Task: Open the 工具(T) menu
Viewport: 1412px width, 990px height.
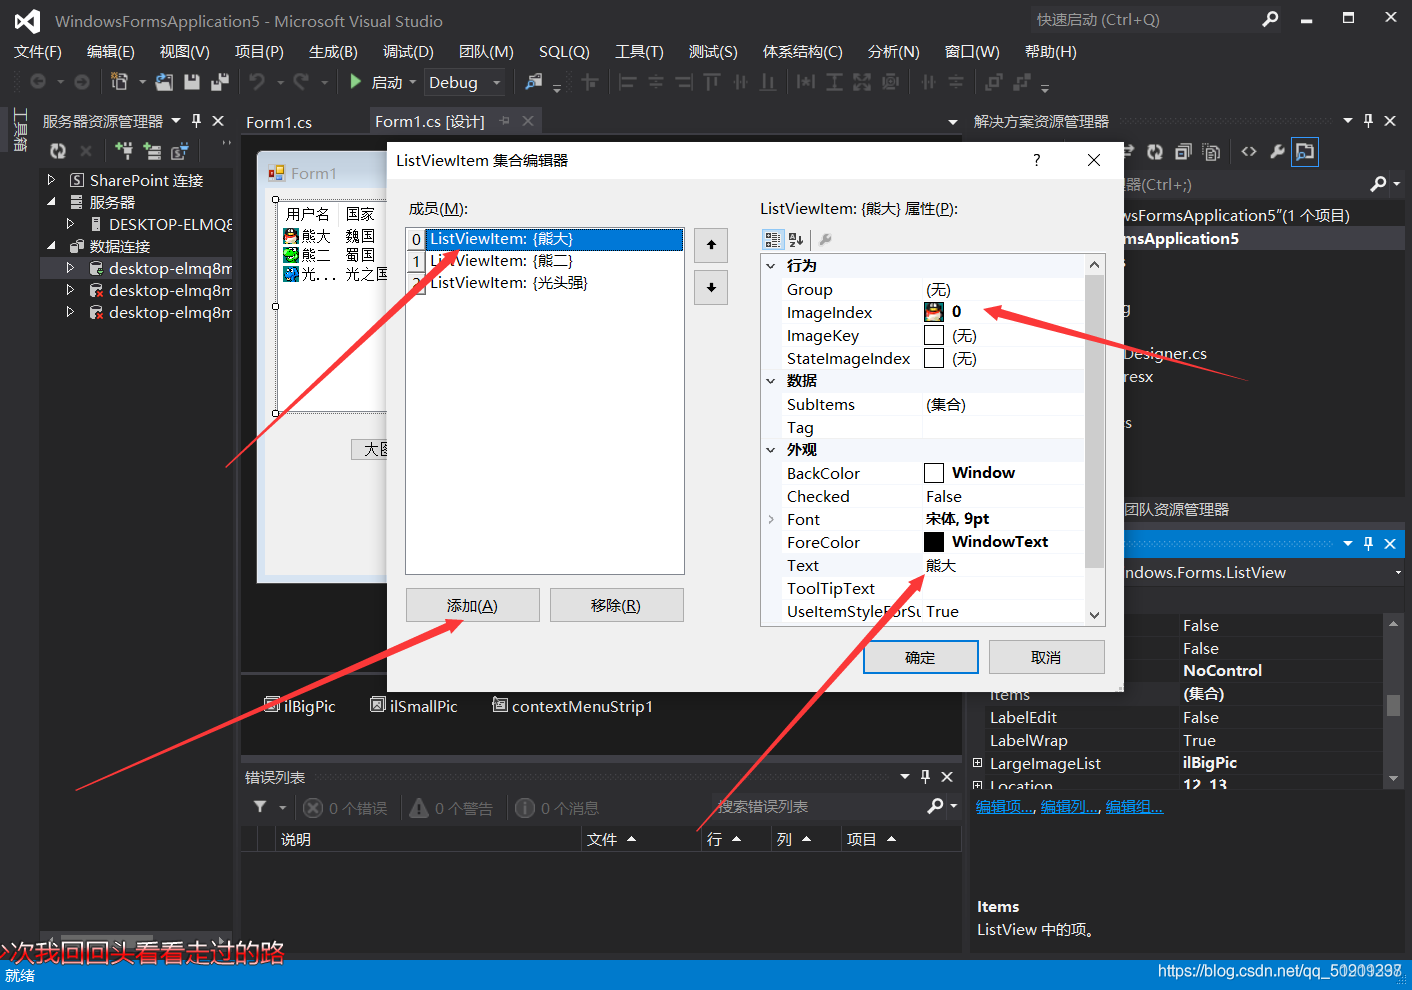Action: 639,52
